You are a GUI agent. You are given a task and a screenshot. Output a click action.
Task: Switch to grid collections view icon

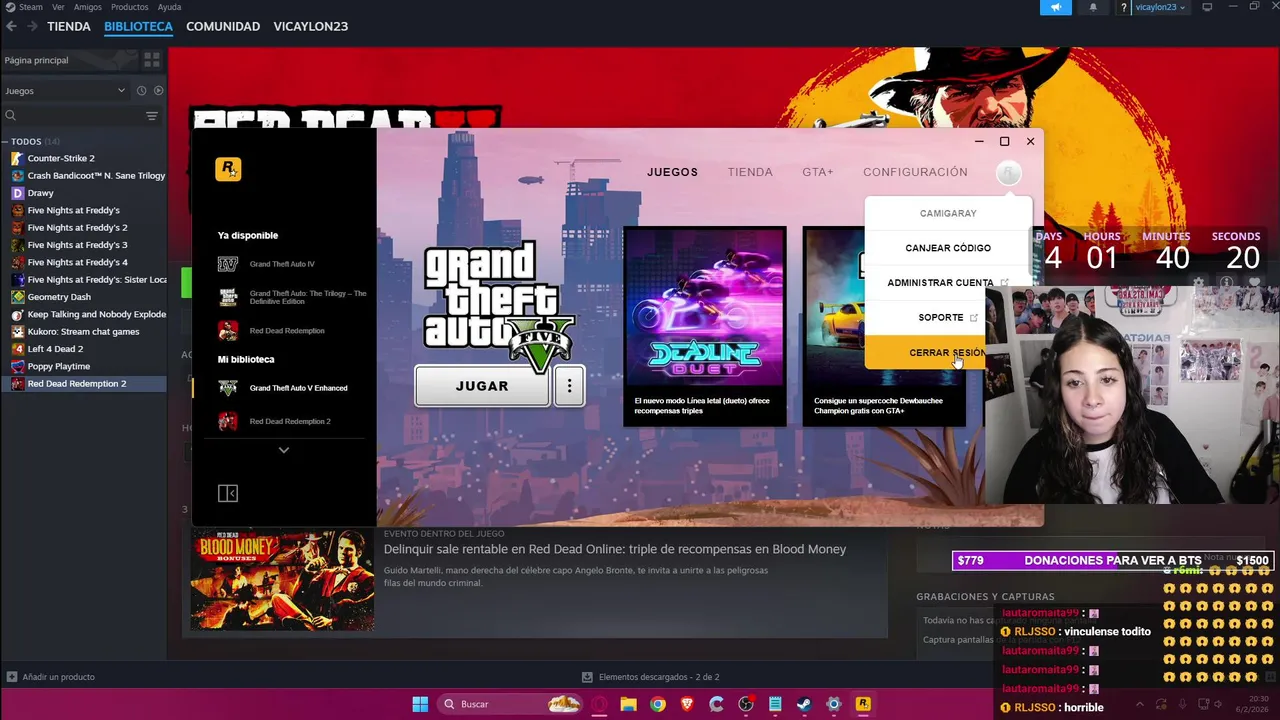152,60
